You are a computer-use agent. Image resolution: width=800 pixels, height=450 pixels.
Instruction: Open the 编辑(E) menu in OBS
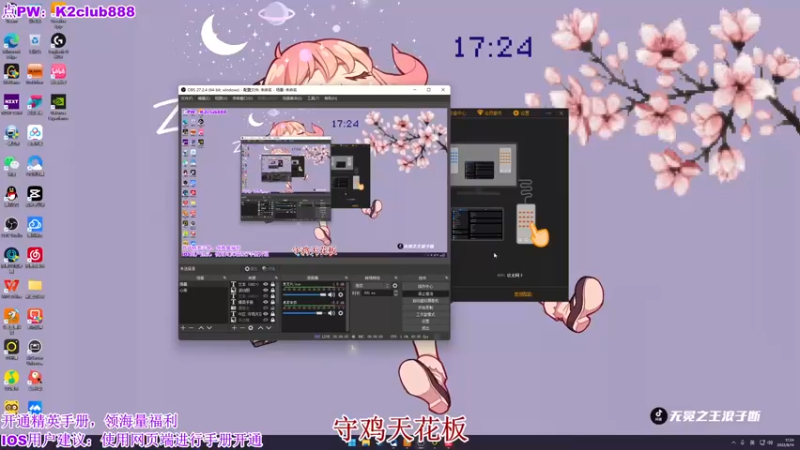(204, 98)
